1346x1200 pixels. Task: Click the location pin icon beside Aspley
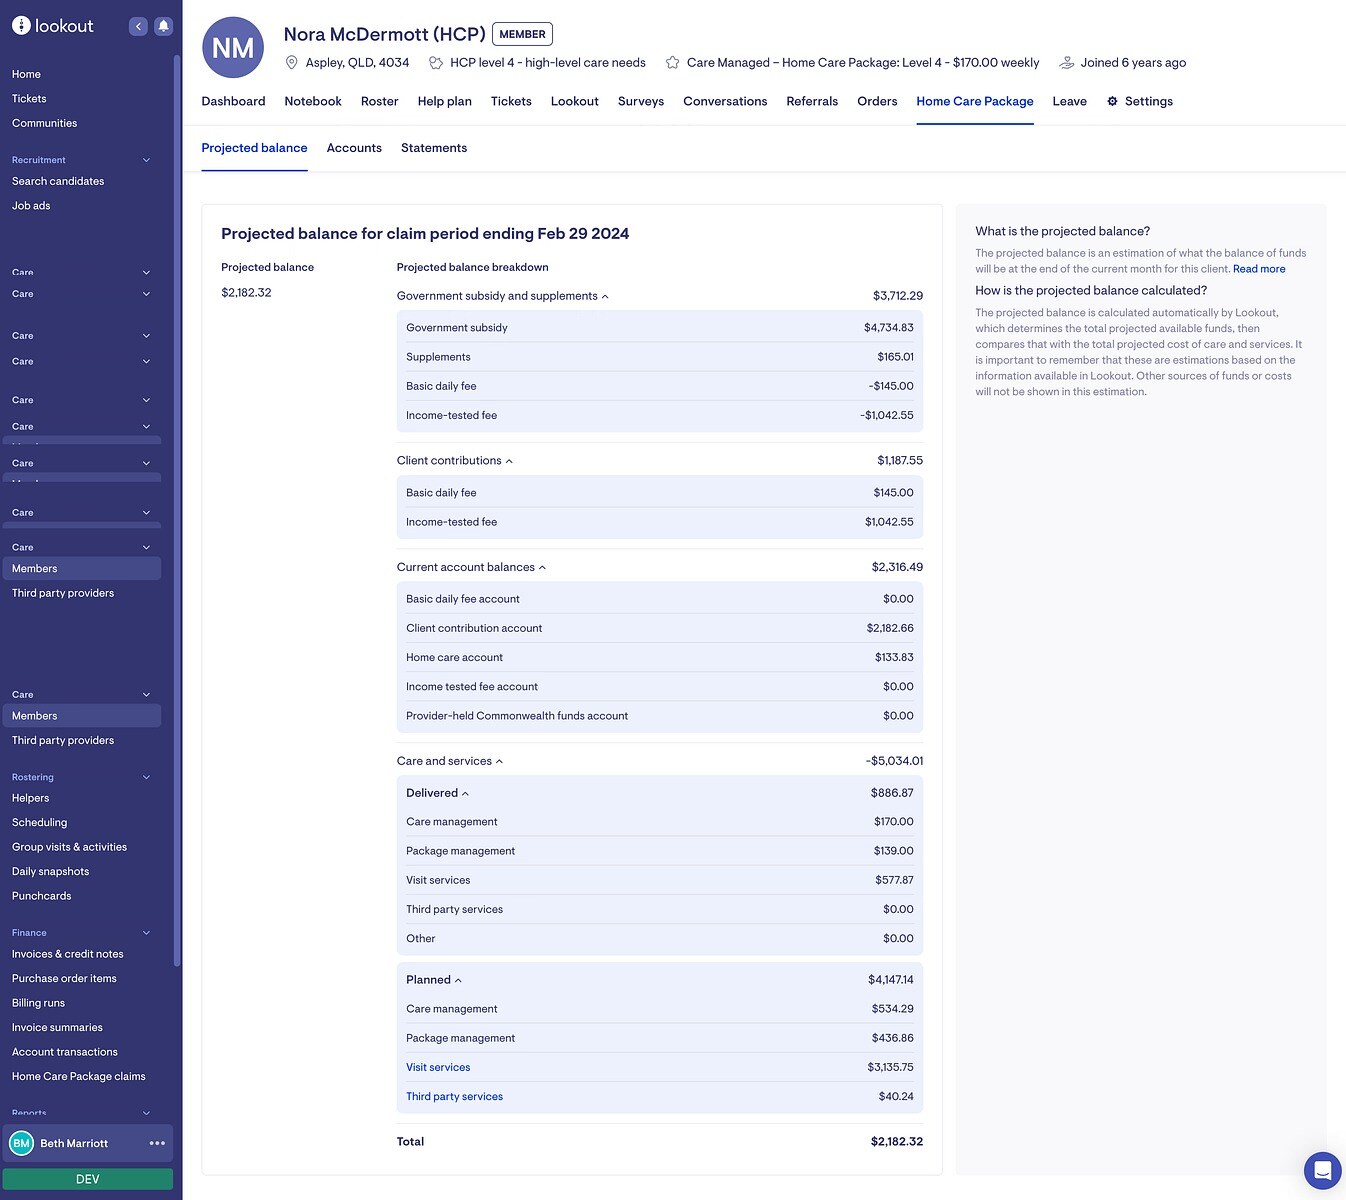[x=292, y=63]
